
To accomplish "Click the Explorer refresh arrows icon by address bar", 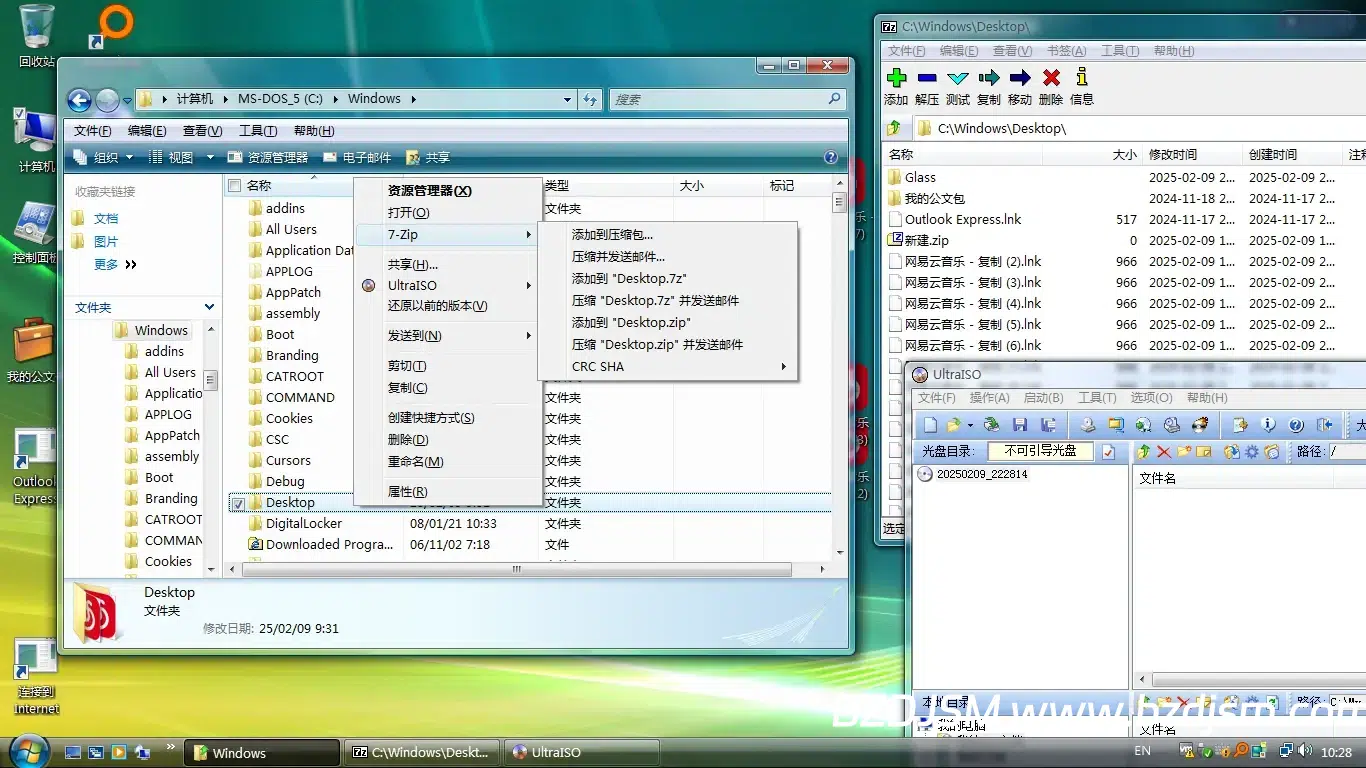I will [590, 99].
